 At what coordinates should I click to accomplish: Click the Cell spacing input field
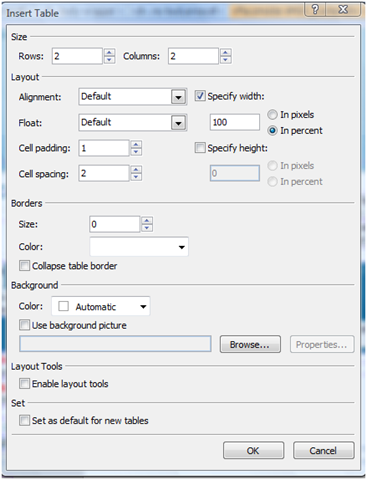pos(104,173)
